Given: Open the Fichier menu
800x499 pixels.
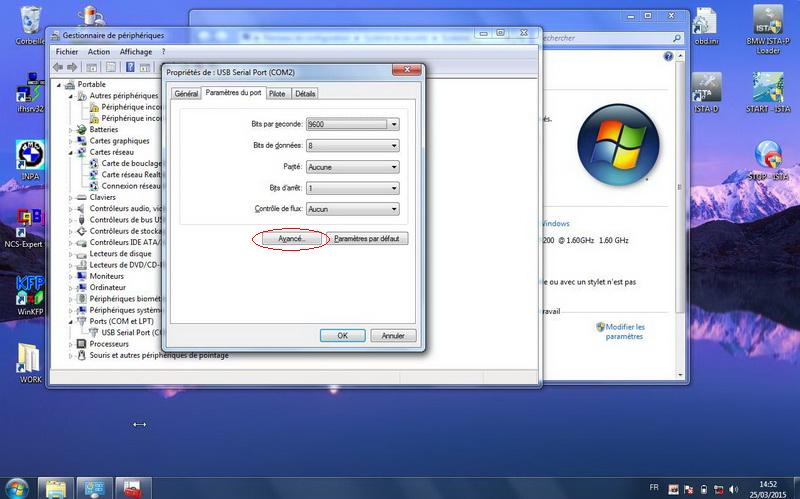Looking at the screenshot, I should [67, 52].
